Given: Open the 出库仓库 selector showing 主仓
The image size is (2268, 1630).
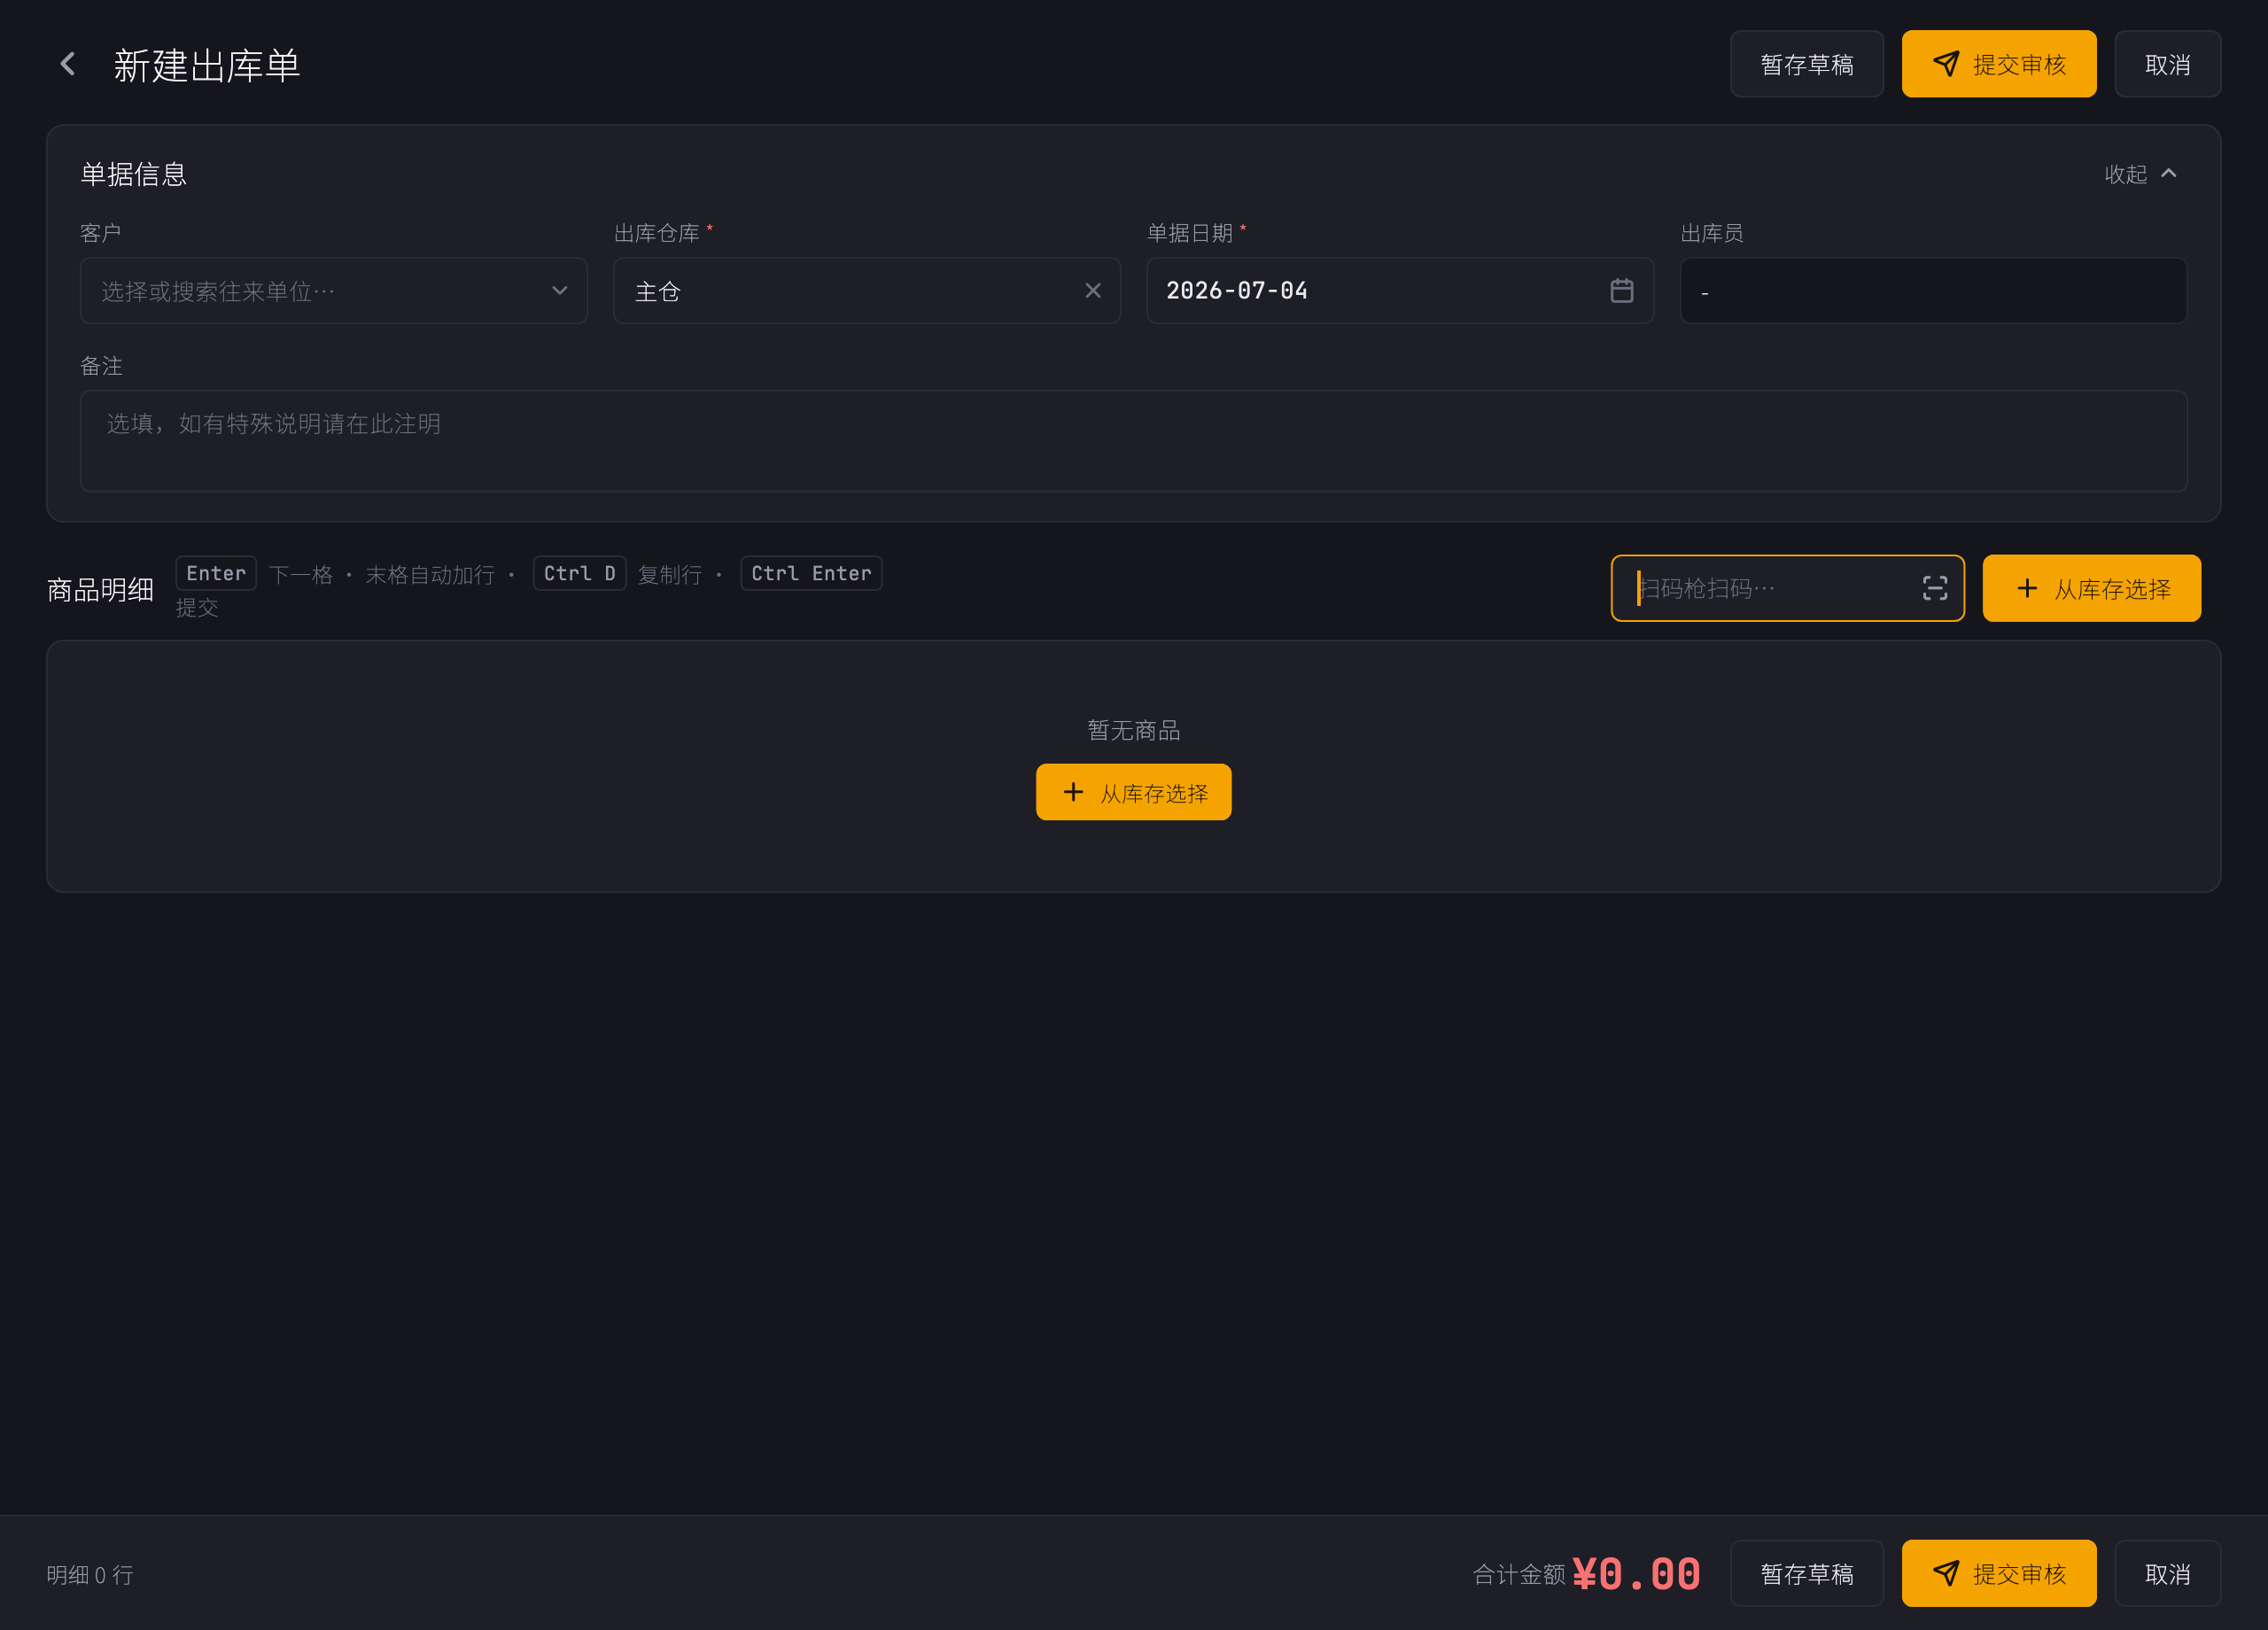Looking at the screenshot, I should point(867,291).
